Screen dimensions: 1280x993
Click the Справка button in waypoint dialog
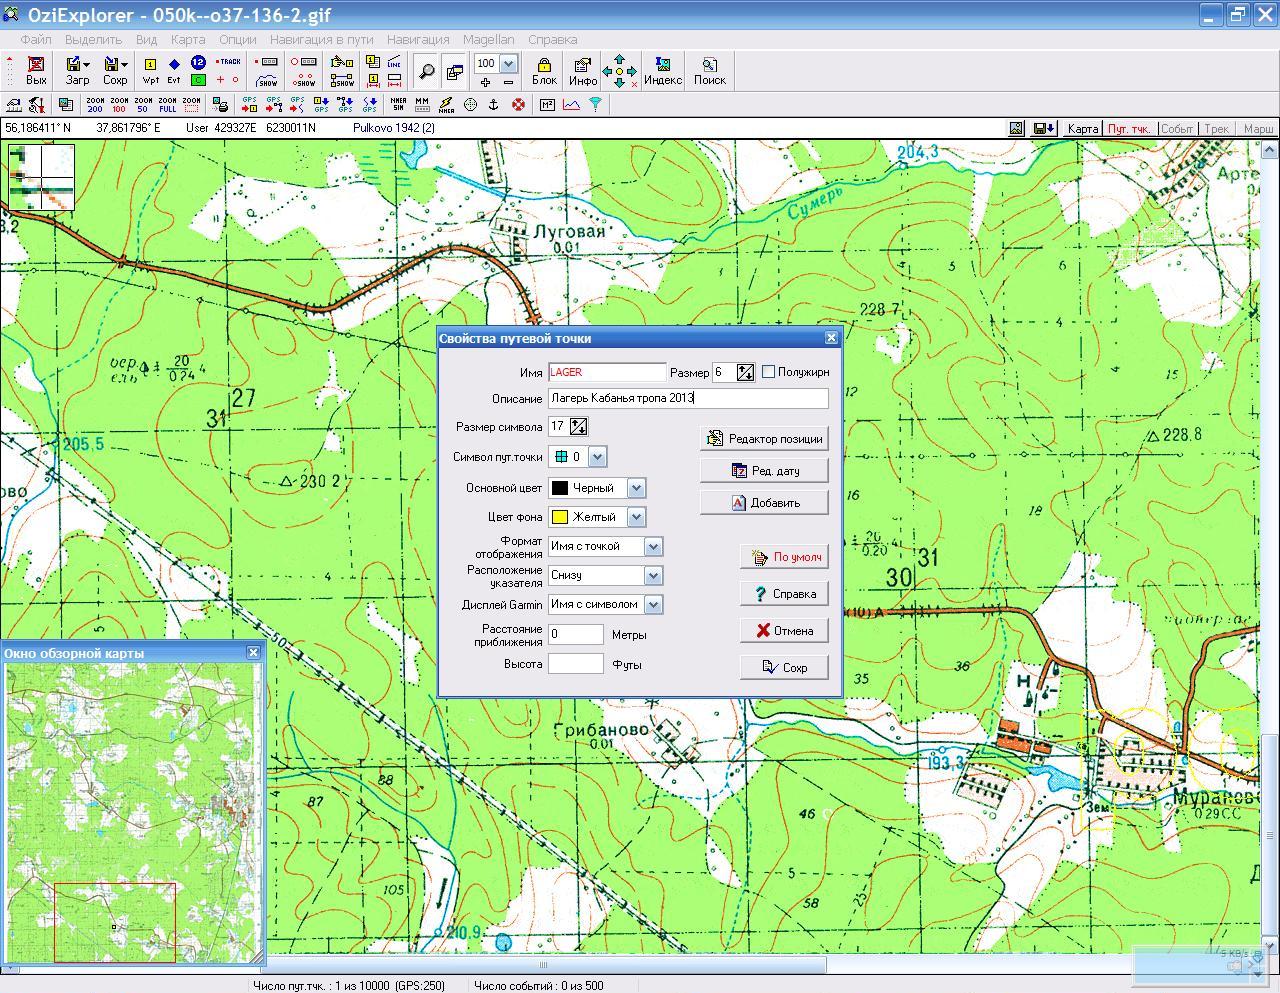click(785, 594)
